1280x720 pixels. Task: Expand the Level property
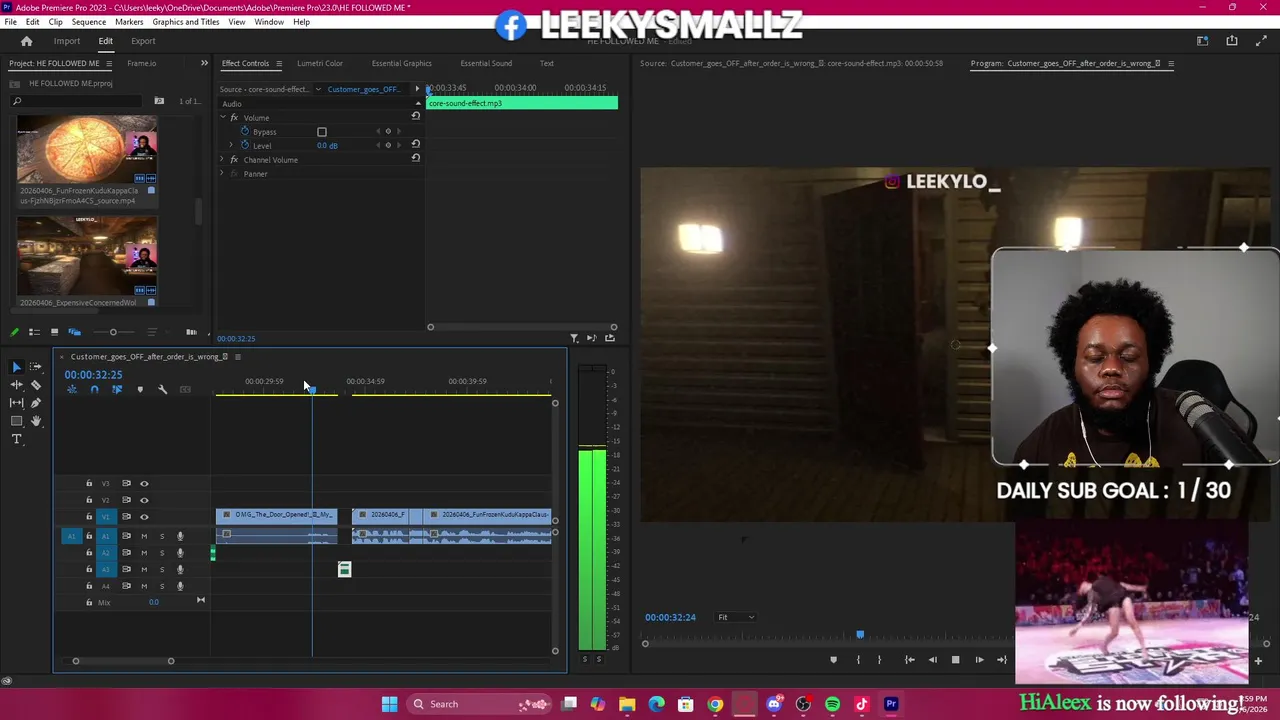231,145
